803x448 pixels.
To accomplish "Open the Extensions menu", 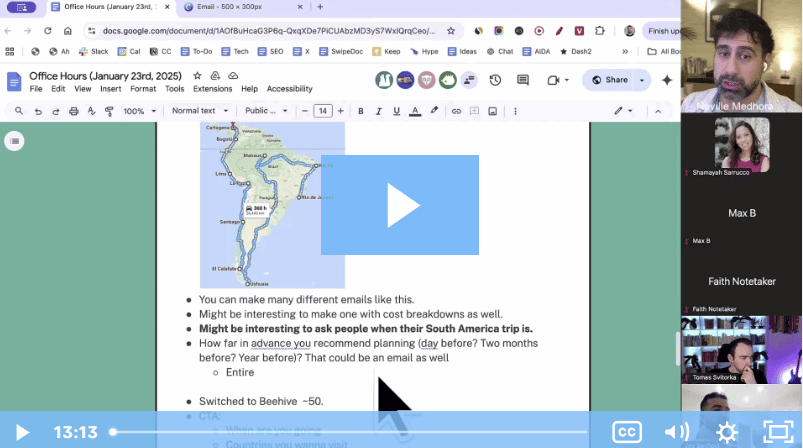I will tap(212, 89).
